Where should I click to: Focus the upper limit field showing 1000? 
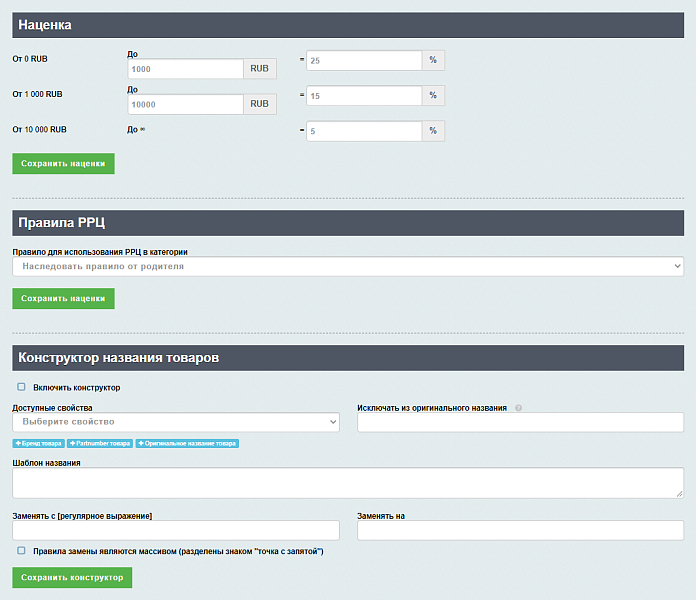[x=186, y=69]
